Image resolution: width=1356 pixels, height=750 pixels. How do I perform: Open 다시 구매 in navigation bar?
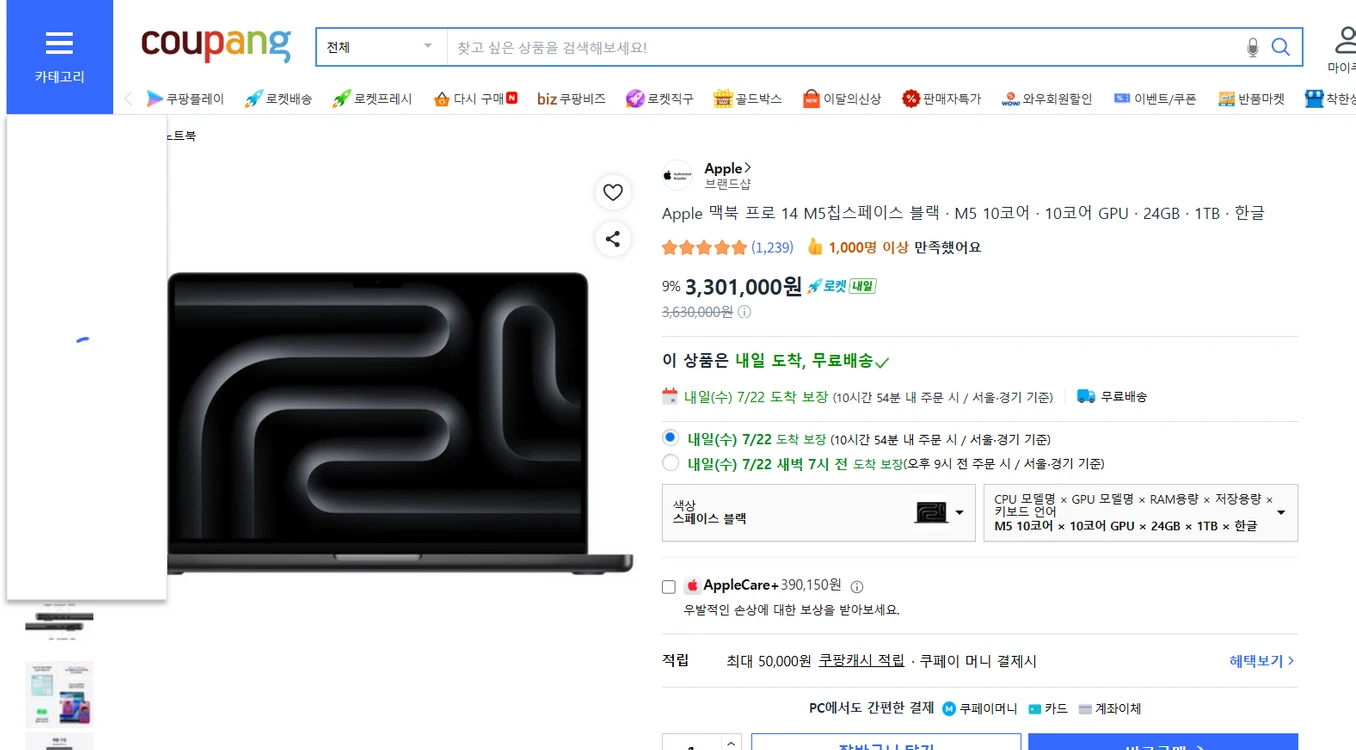(475, 99)
